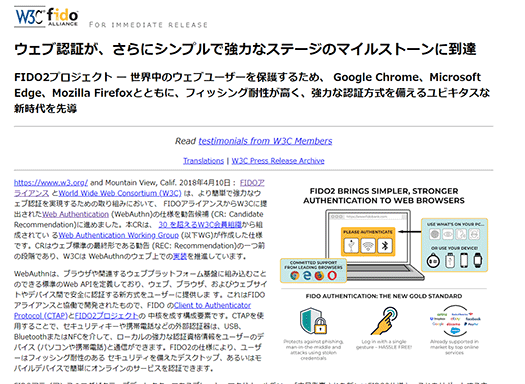Click the FIDO Alliance logo

click(63, 17)
